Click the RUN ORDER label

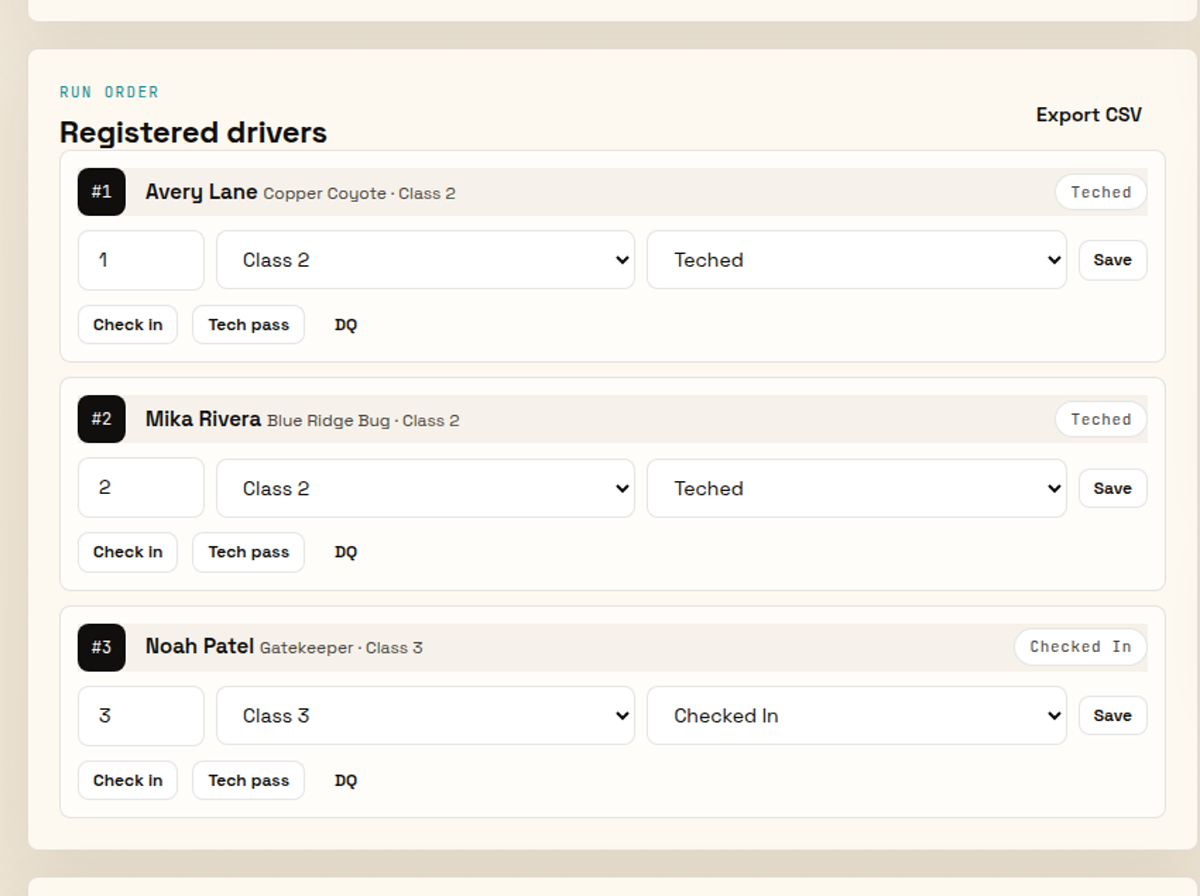tap(109, 92)
